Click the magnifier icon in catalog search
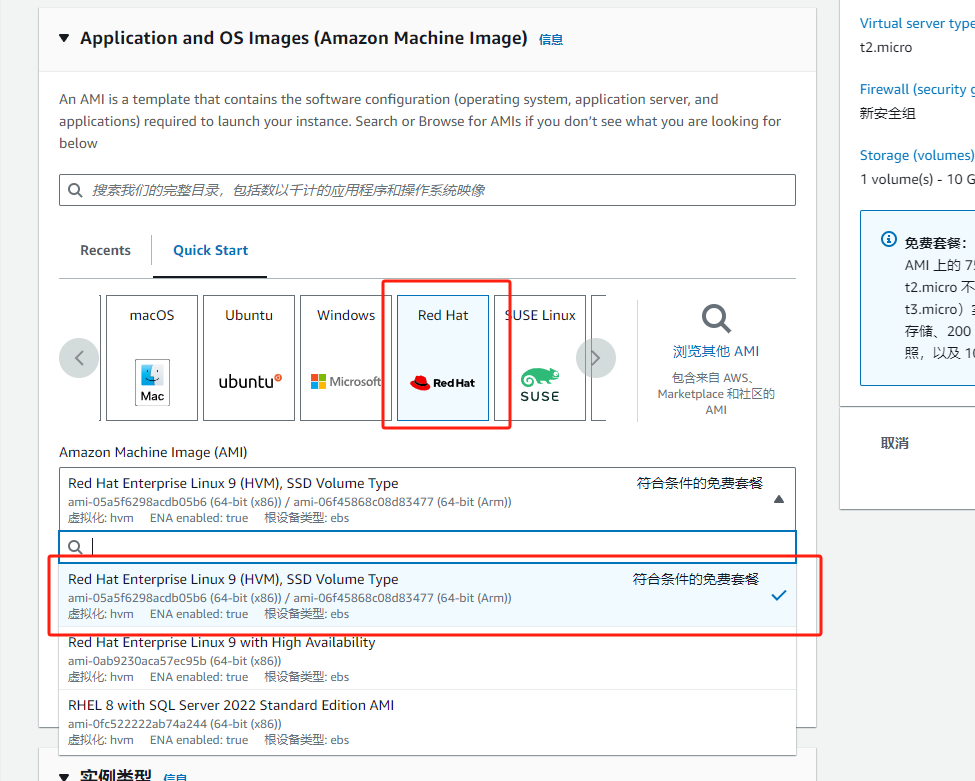The width and height of the screenshot is (975, 781). click(75, 190)
